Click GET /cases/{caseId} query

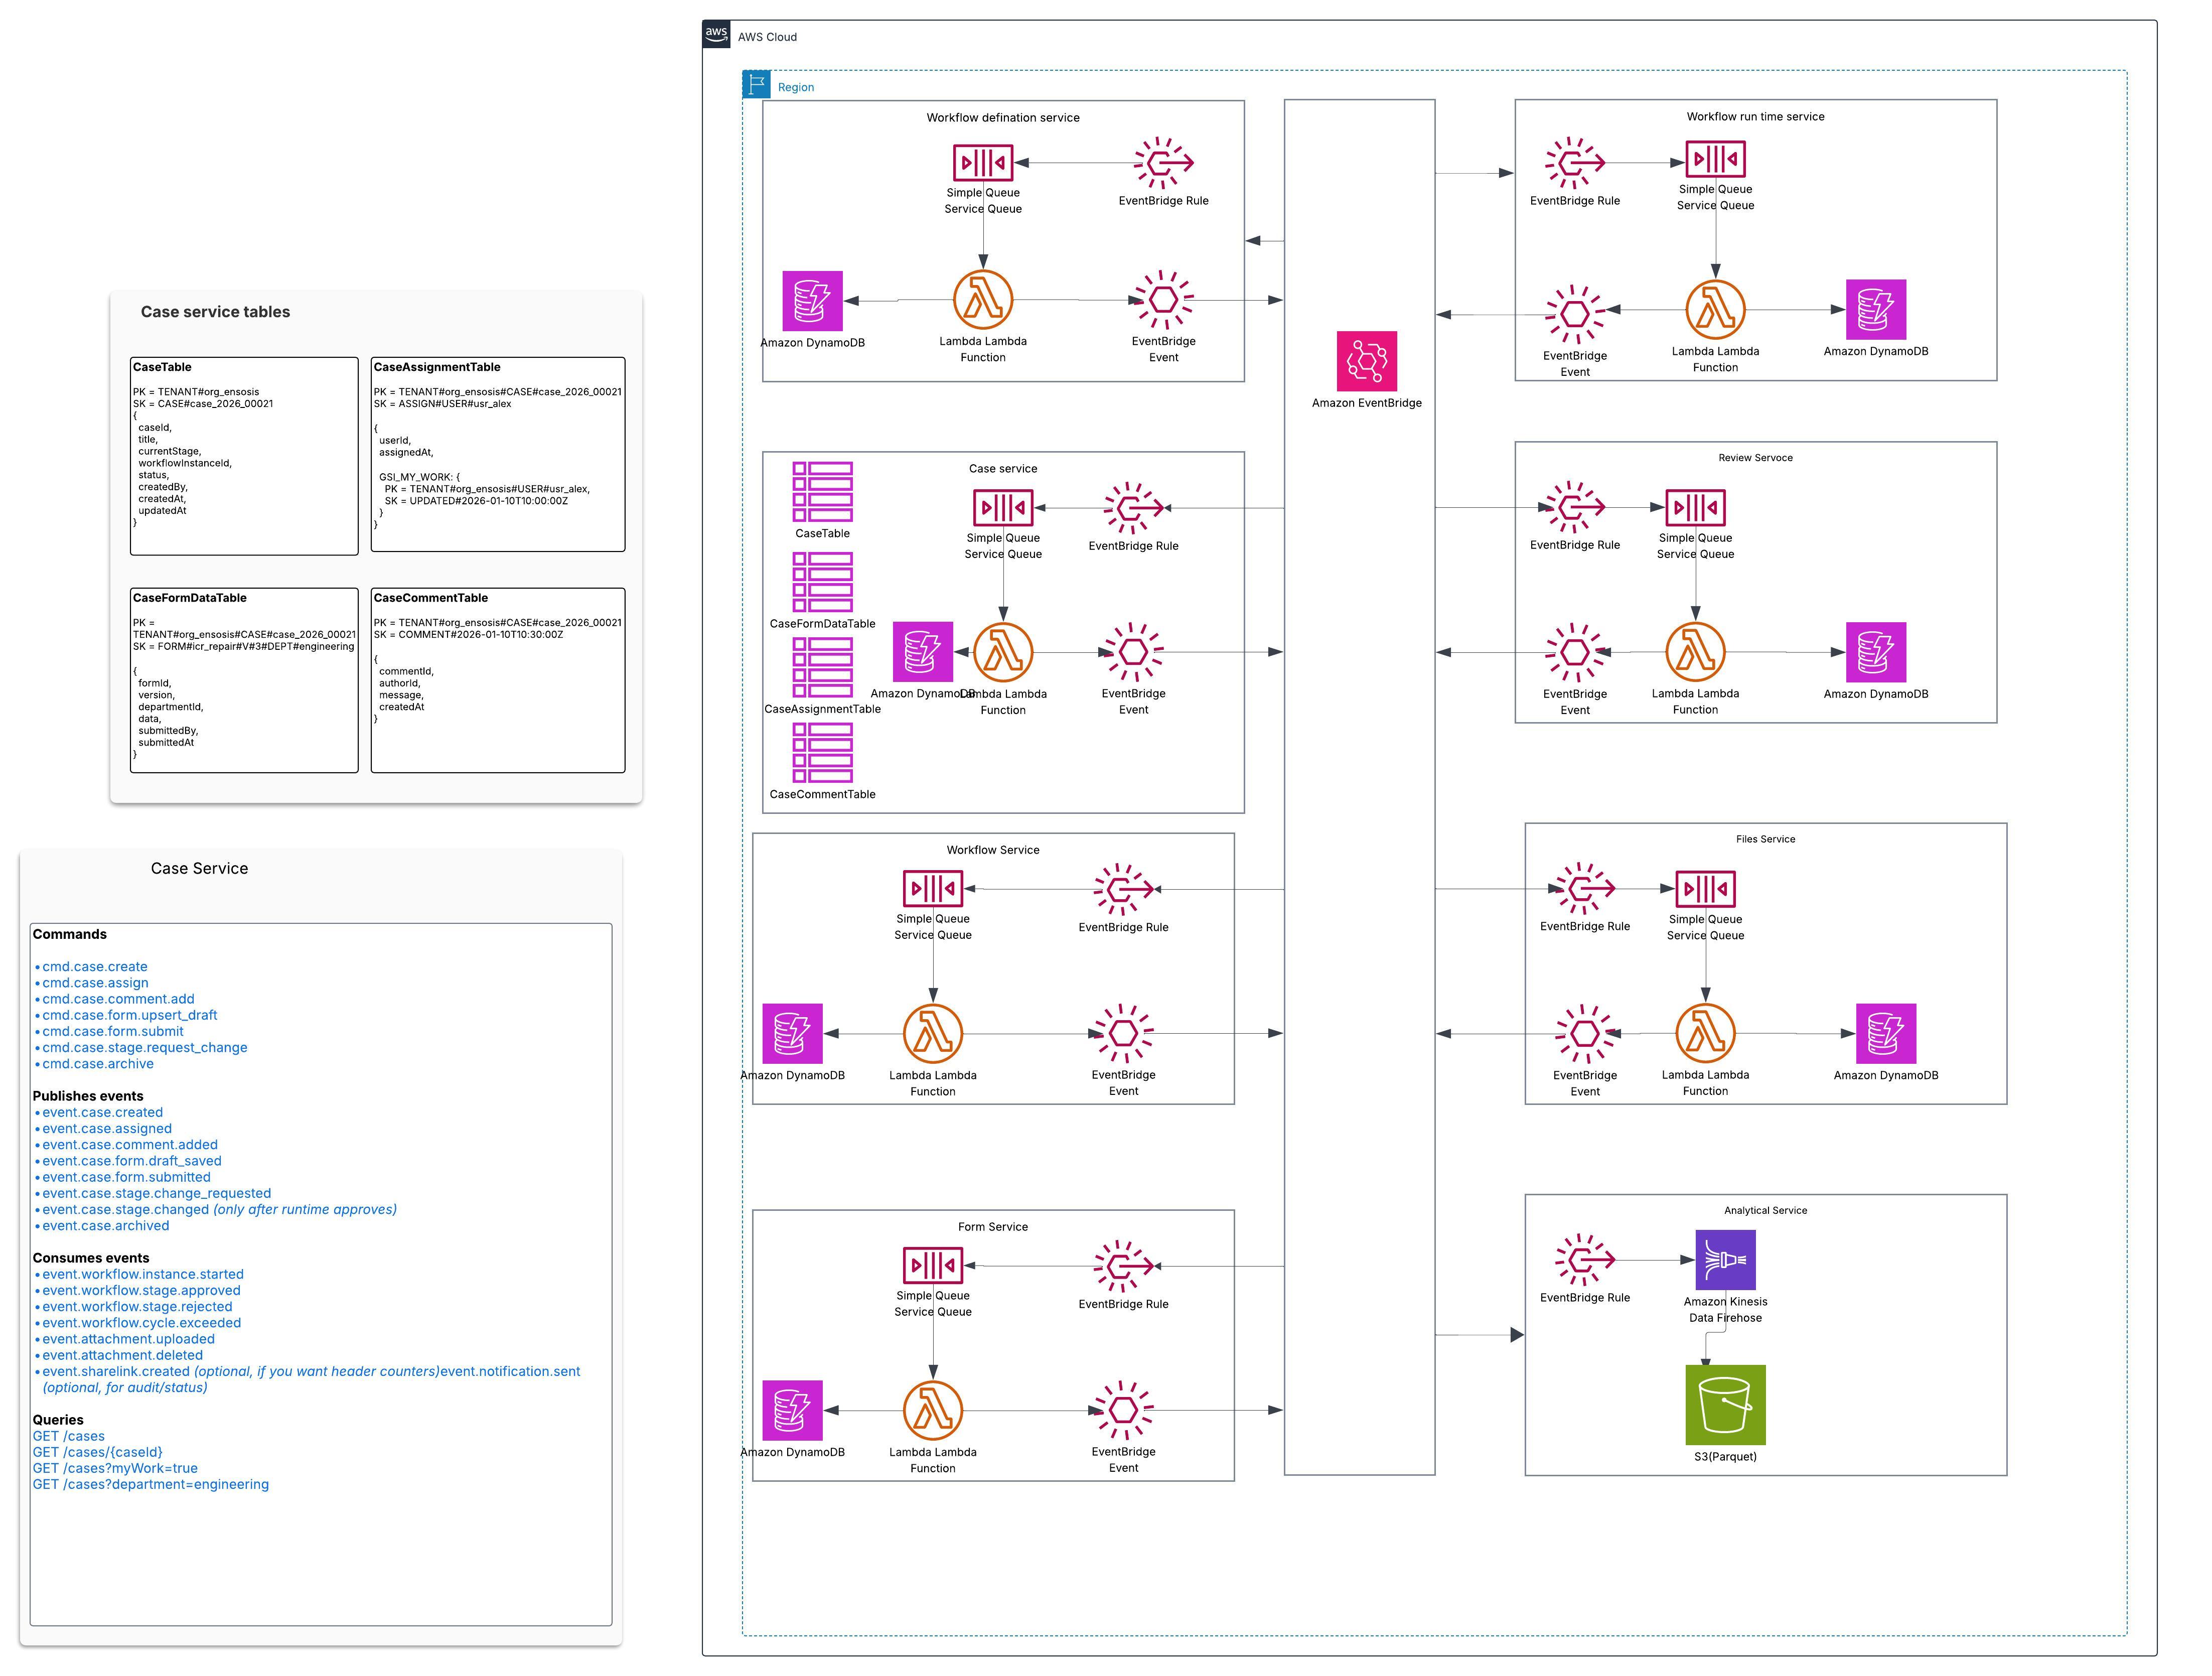tap(97, 1452)
